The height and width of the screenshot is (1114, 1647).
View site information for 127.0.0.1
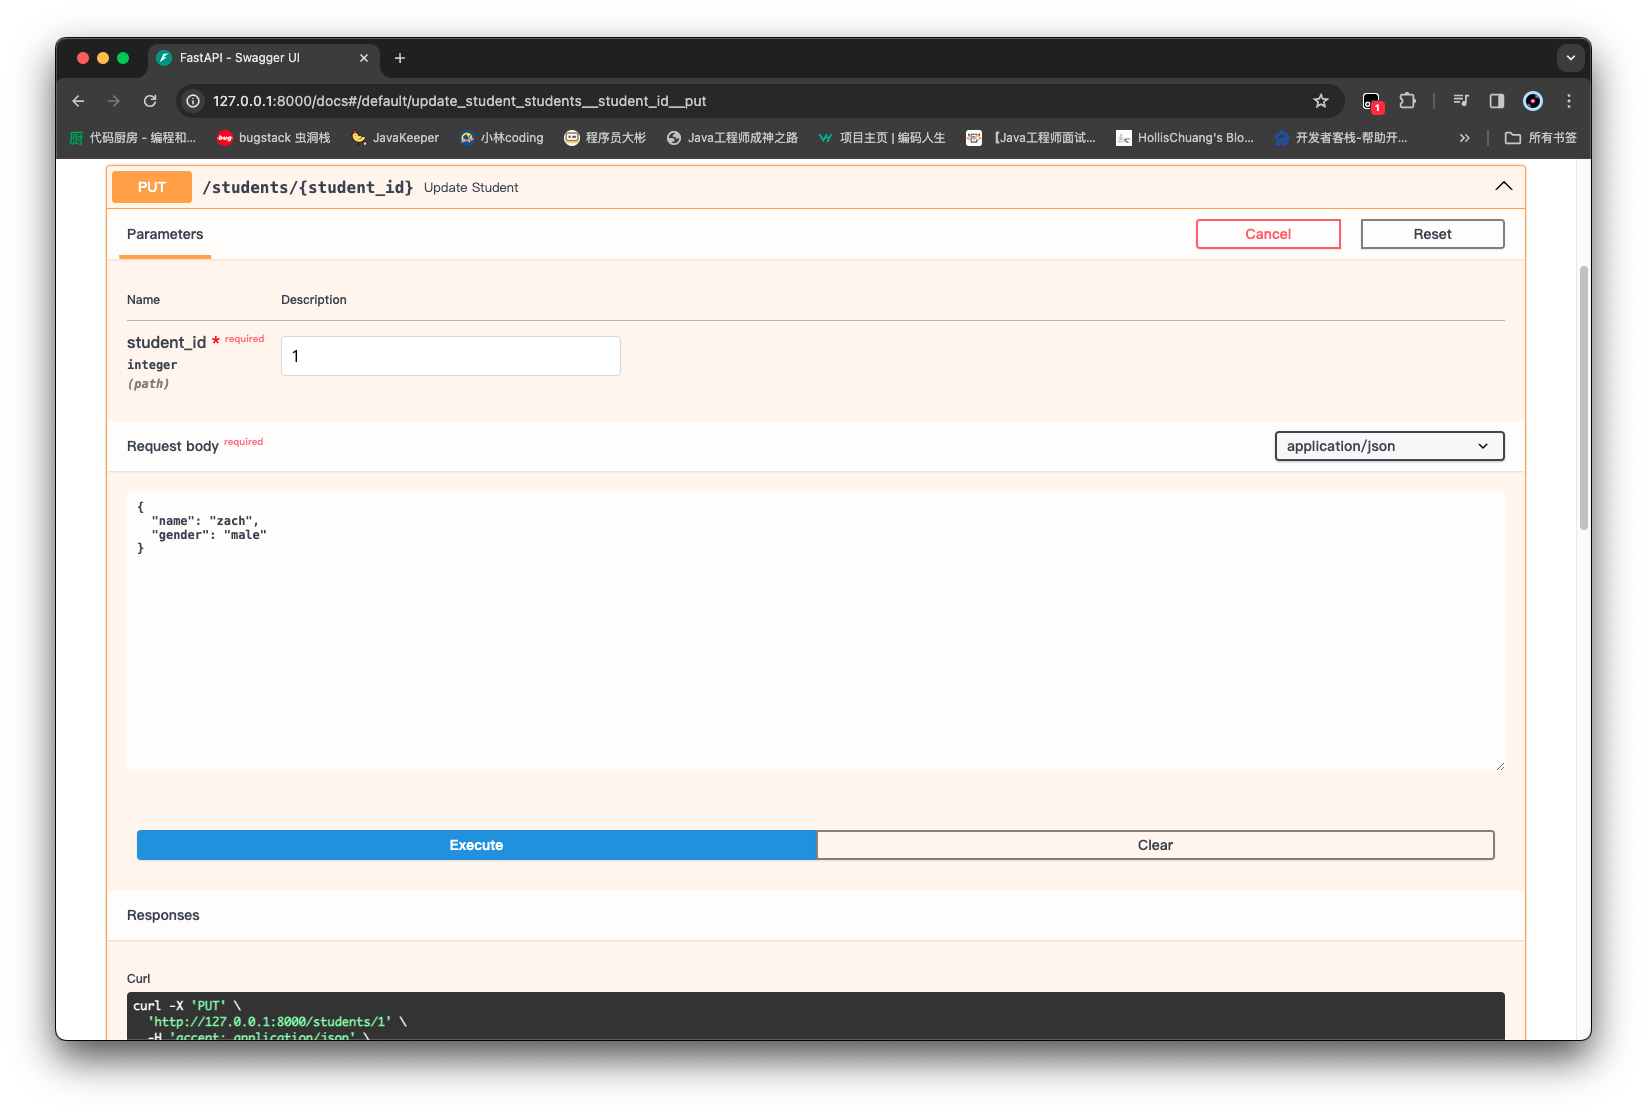coord(194,101)
